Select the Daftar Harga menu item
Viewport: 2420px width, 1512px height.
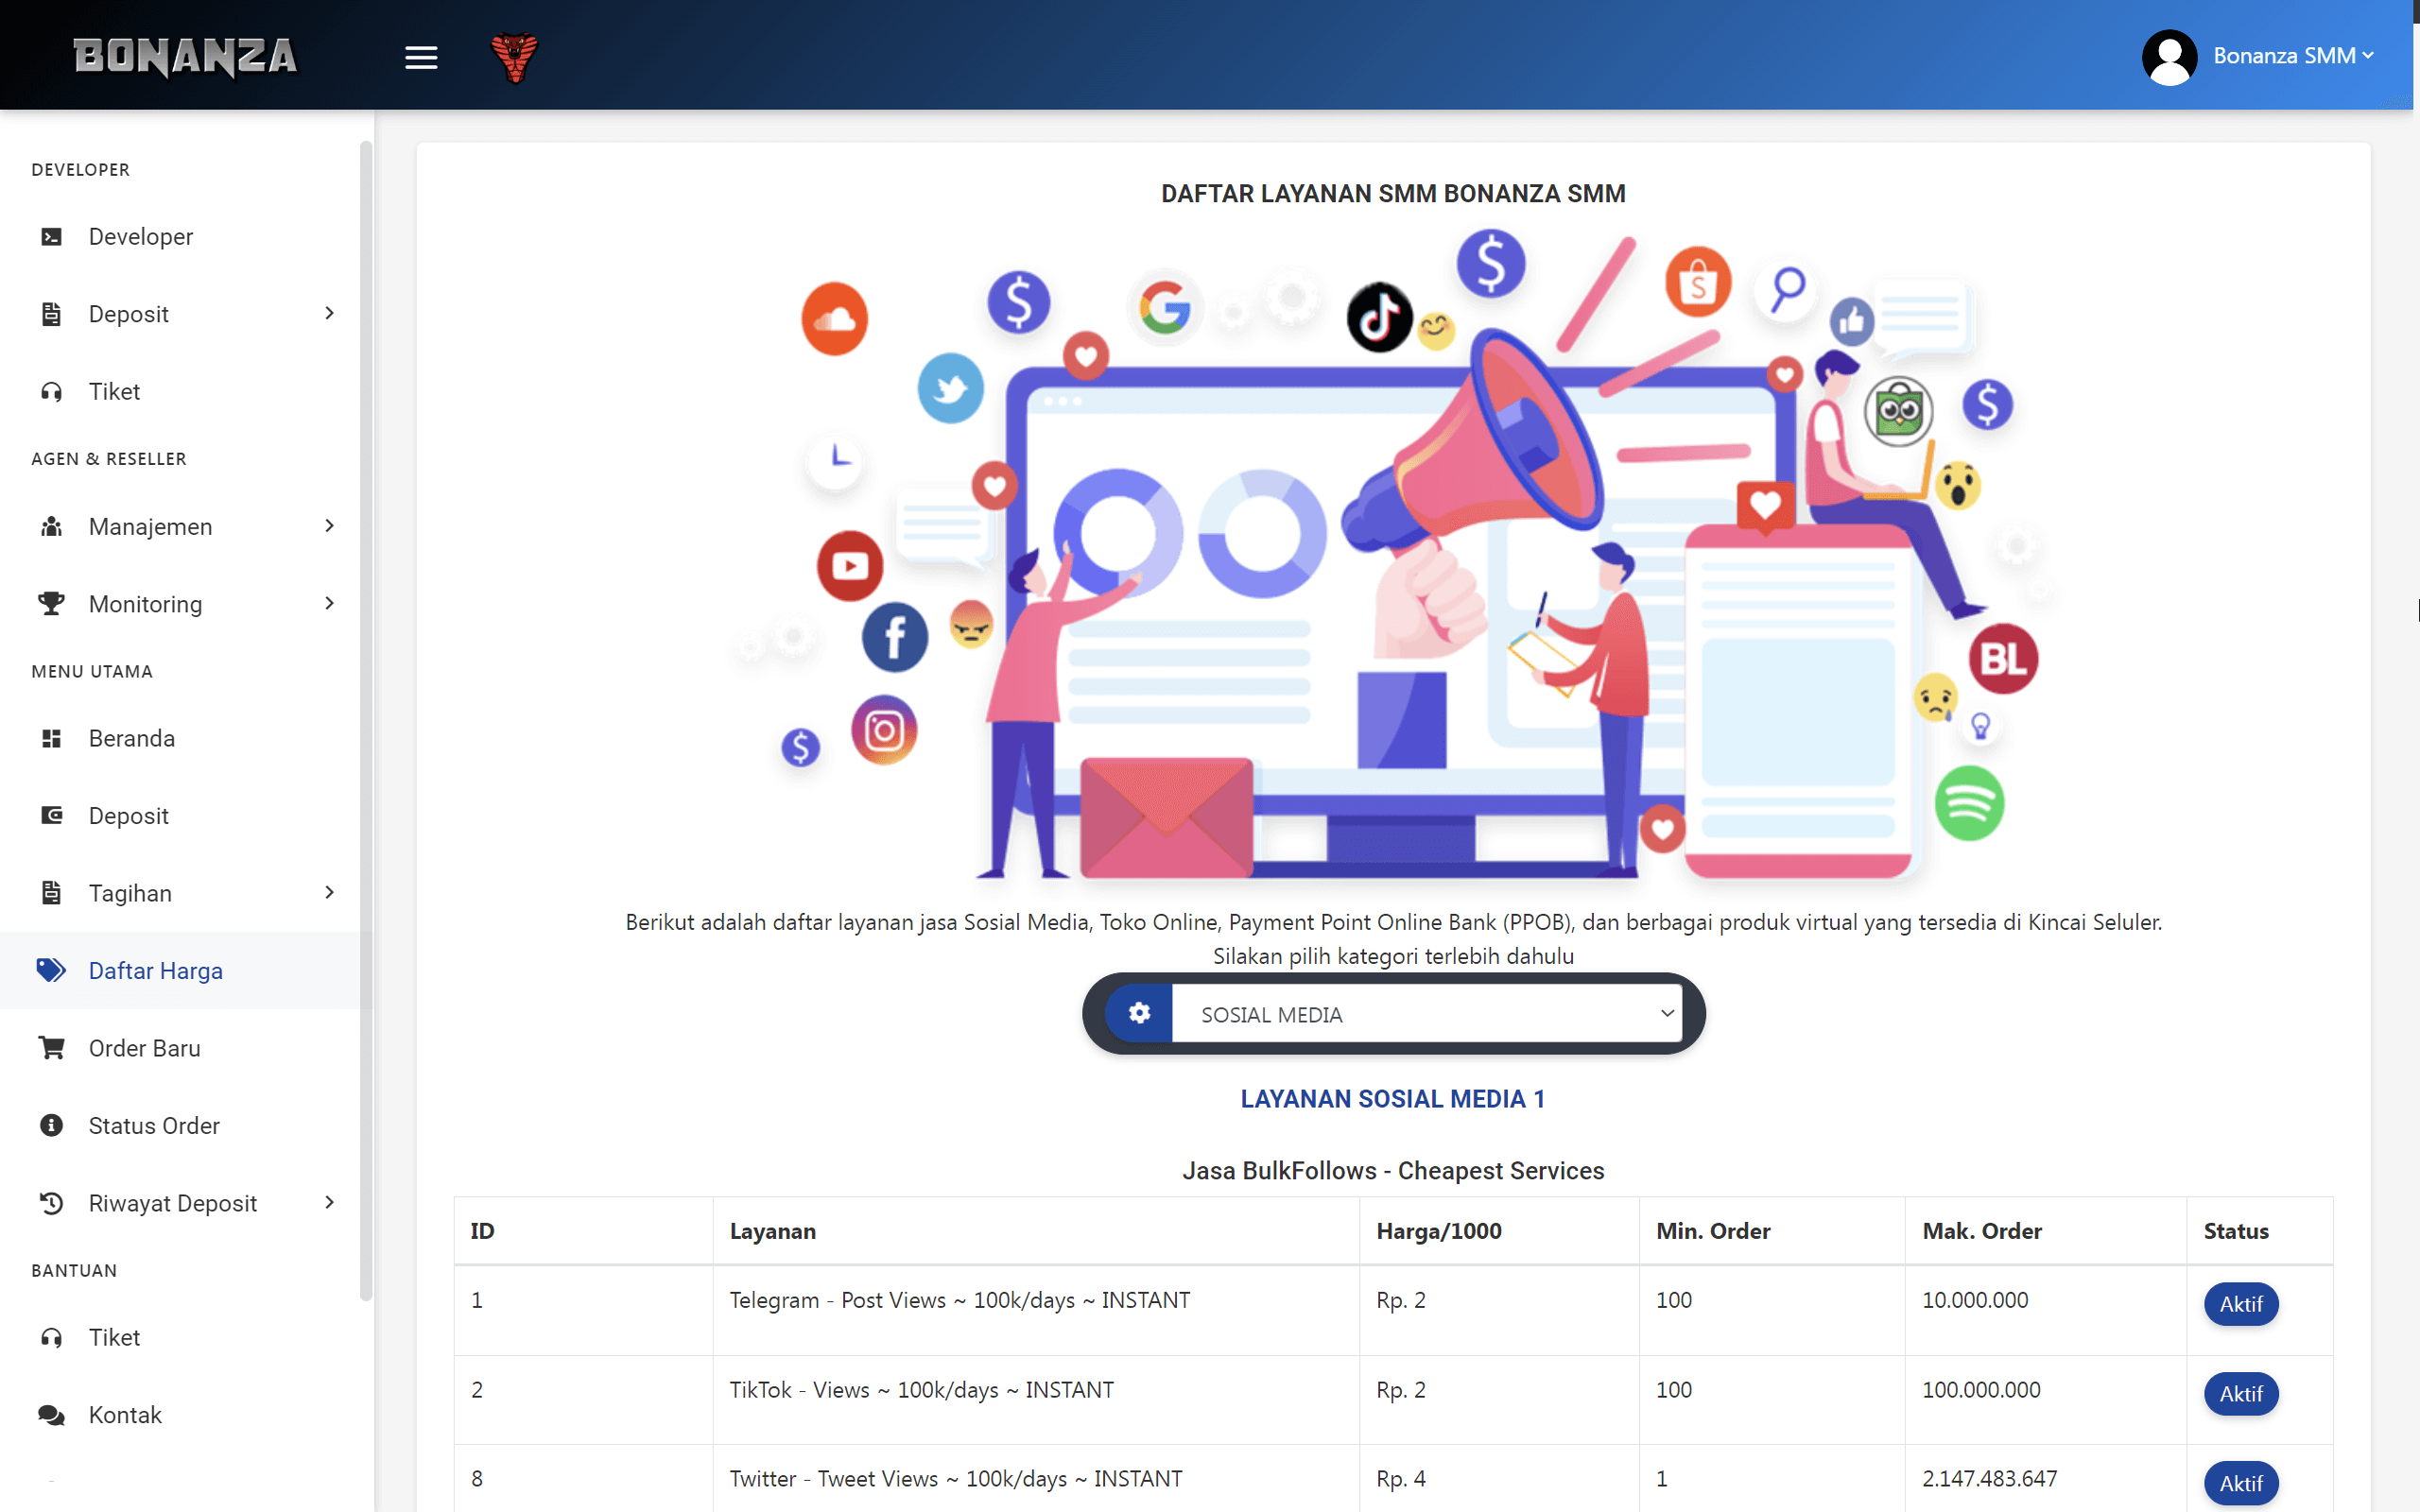click(156, 971)
